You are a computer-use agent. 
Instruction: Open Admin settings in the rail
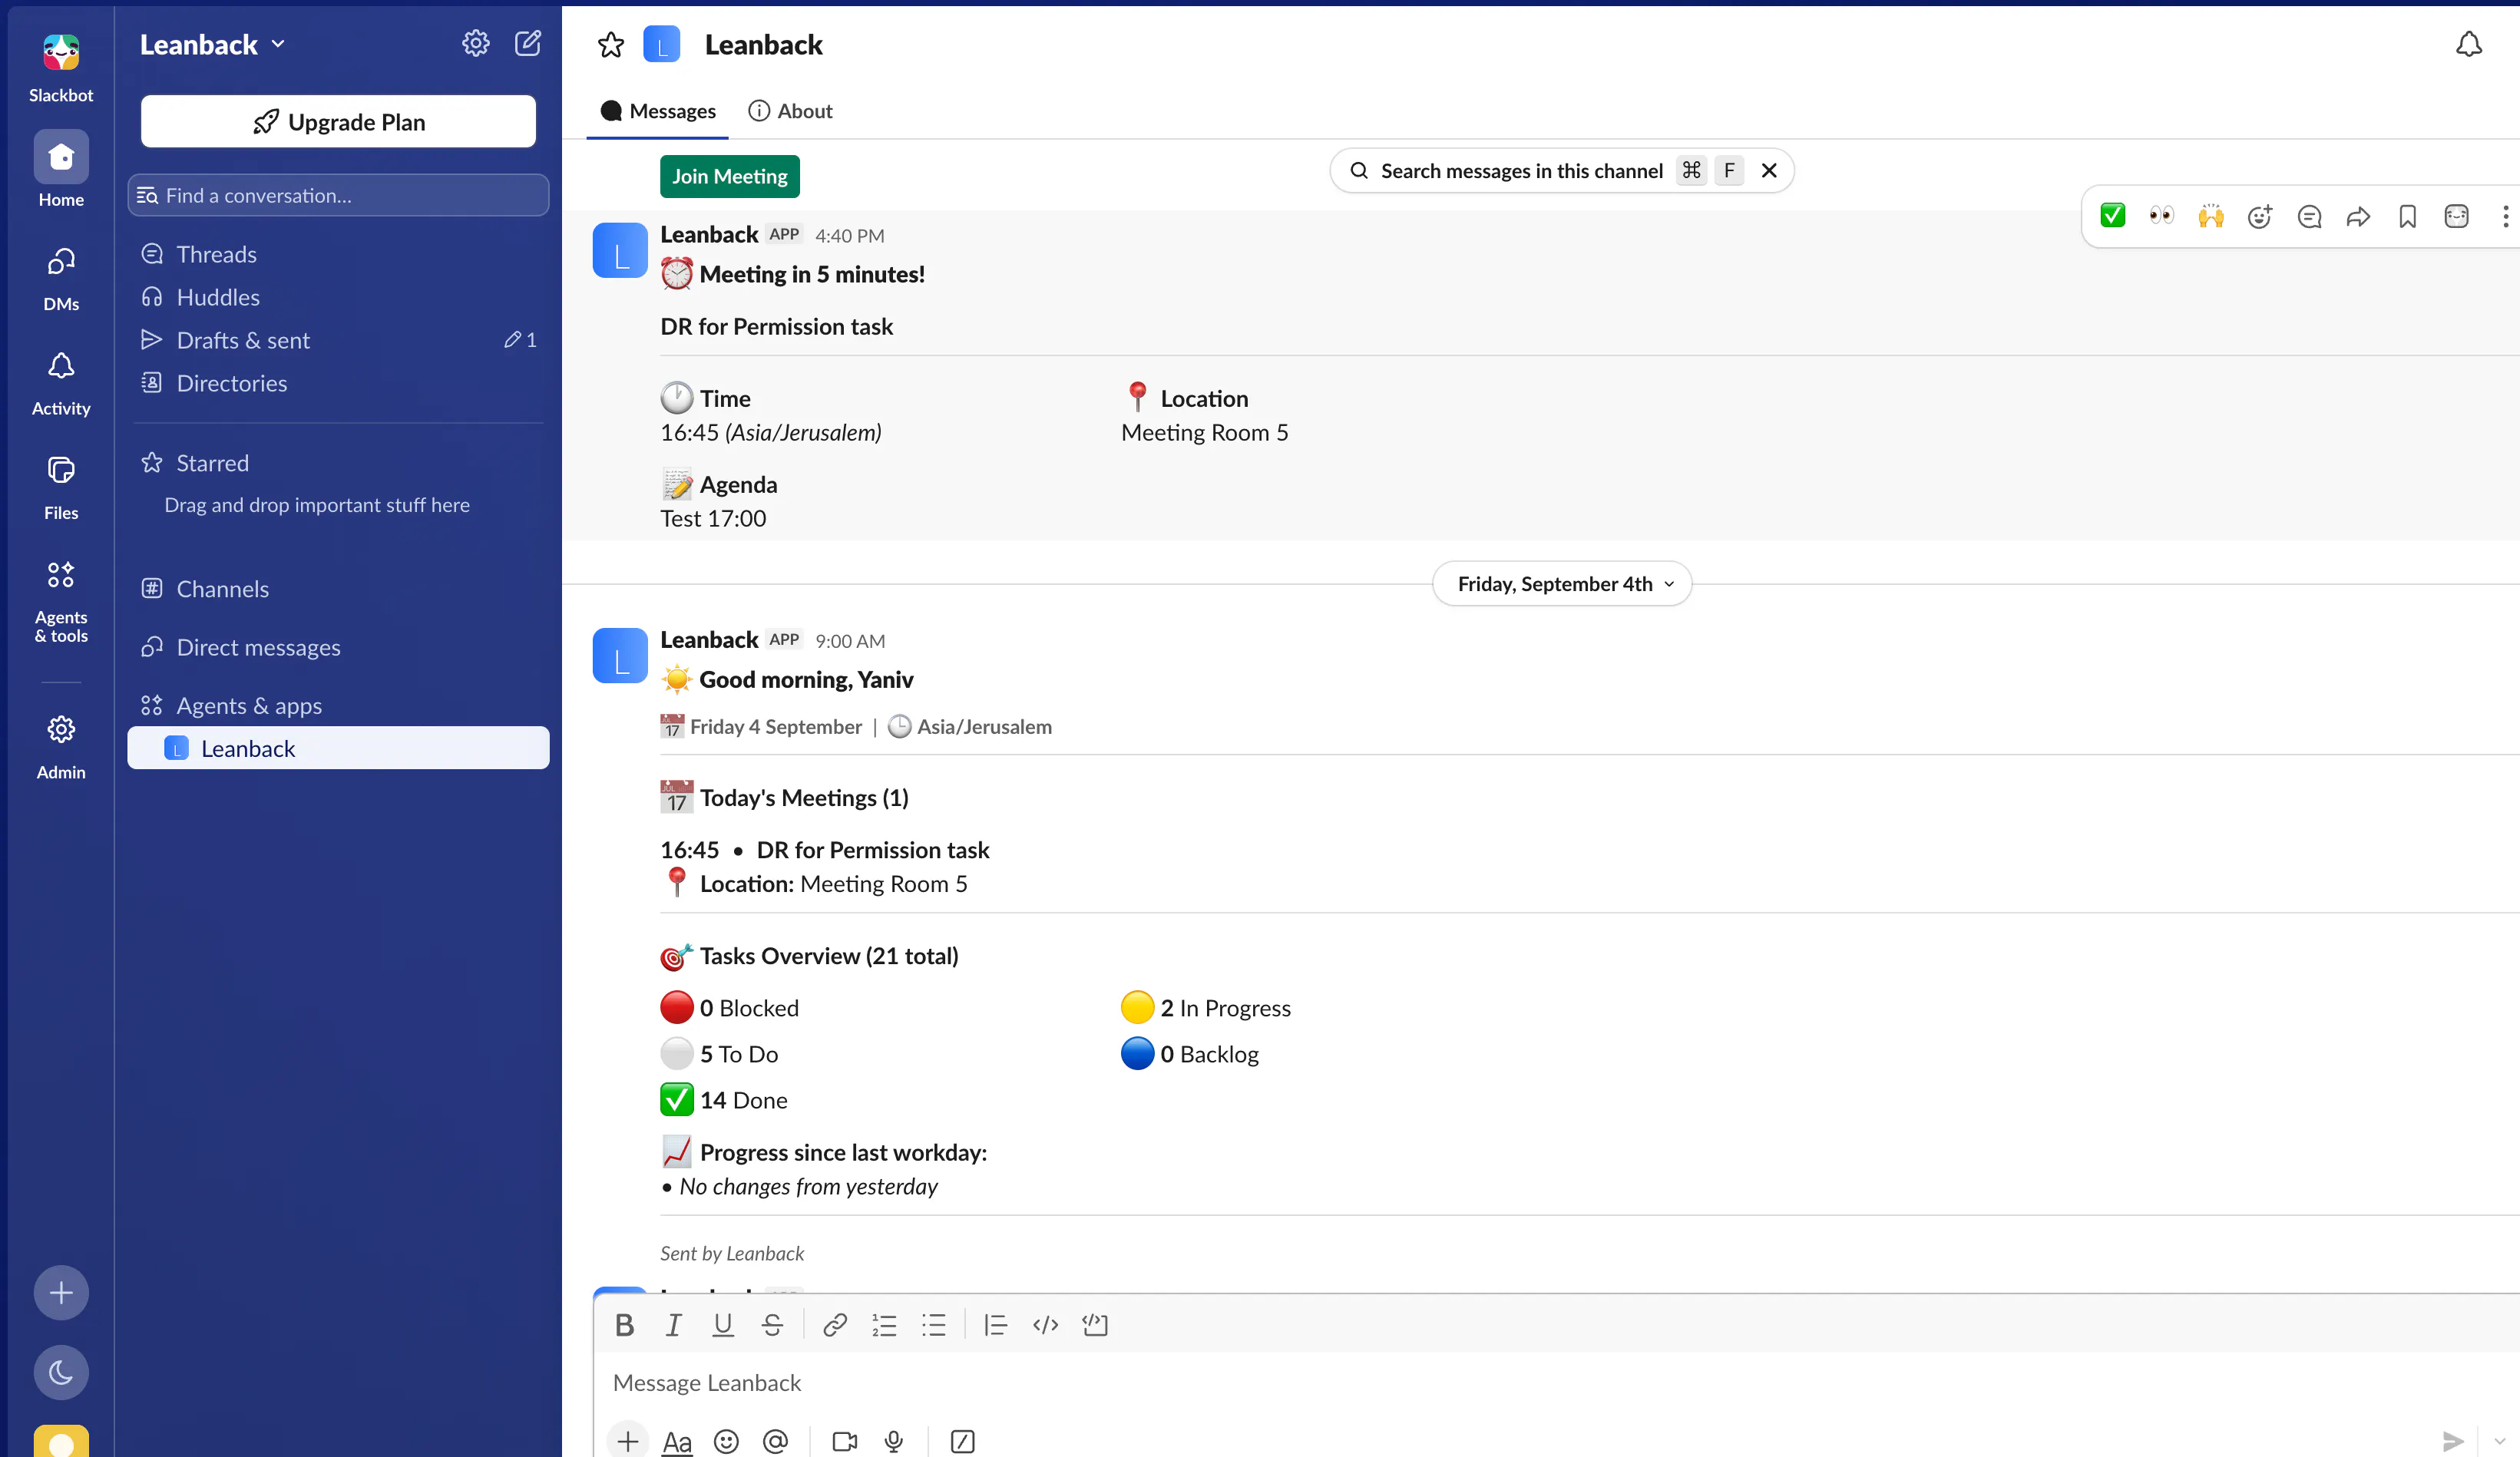(x=61, y=746)
